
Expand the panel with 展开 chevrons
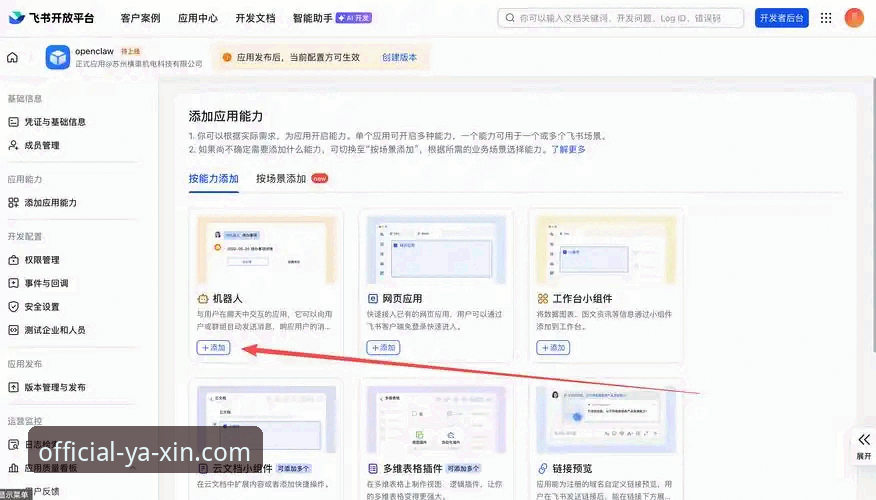pos(864,446)
